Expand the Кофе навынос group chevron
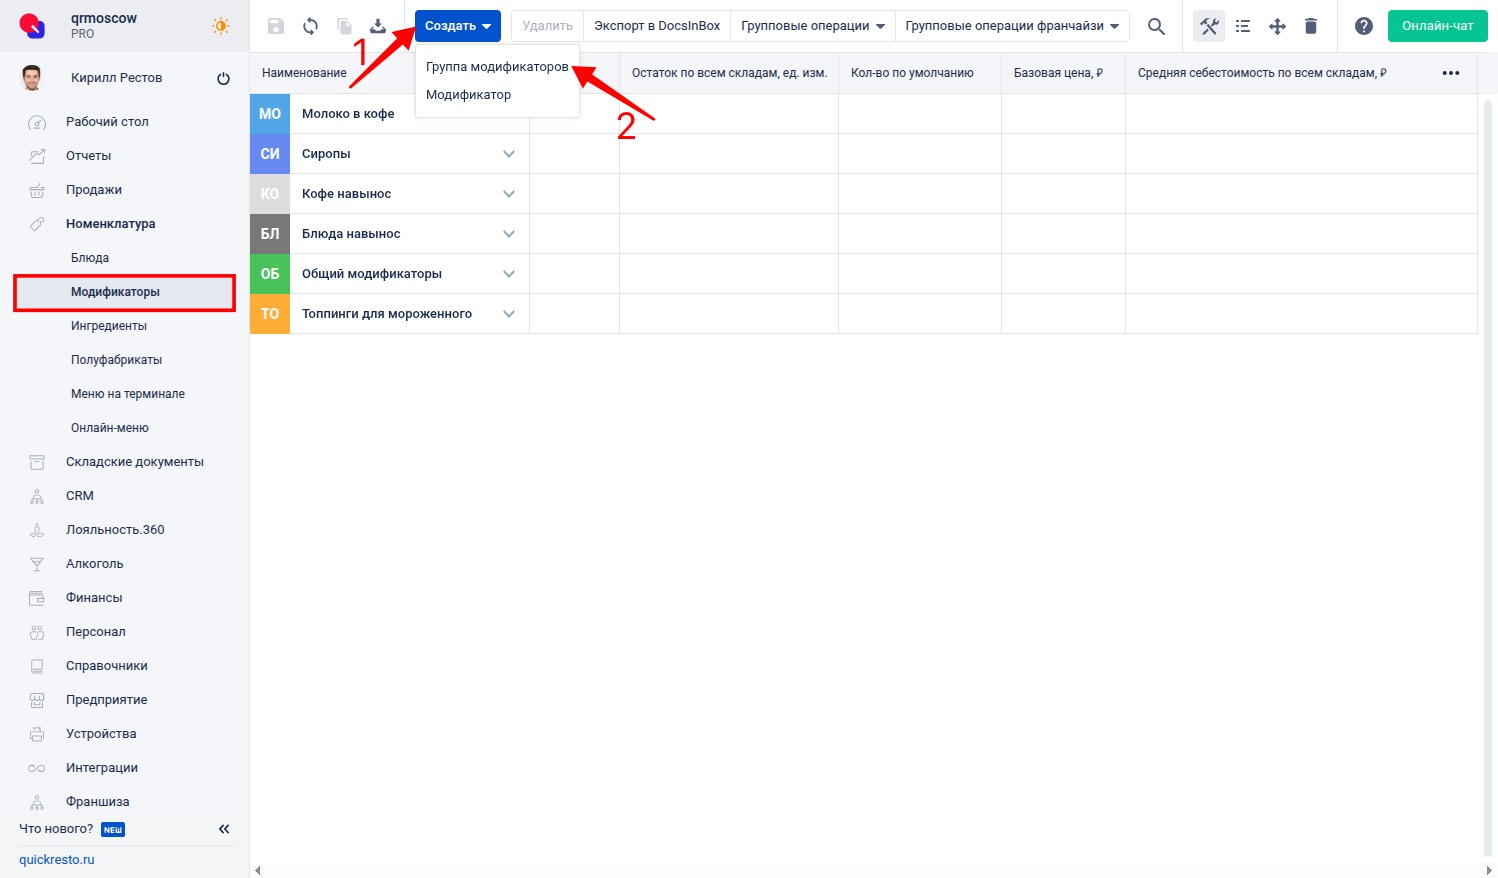The image size is (1498, 878). click(509, 194)
